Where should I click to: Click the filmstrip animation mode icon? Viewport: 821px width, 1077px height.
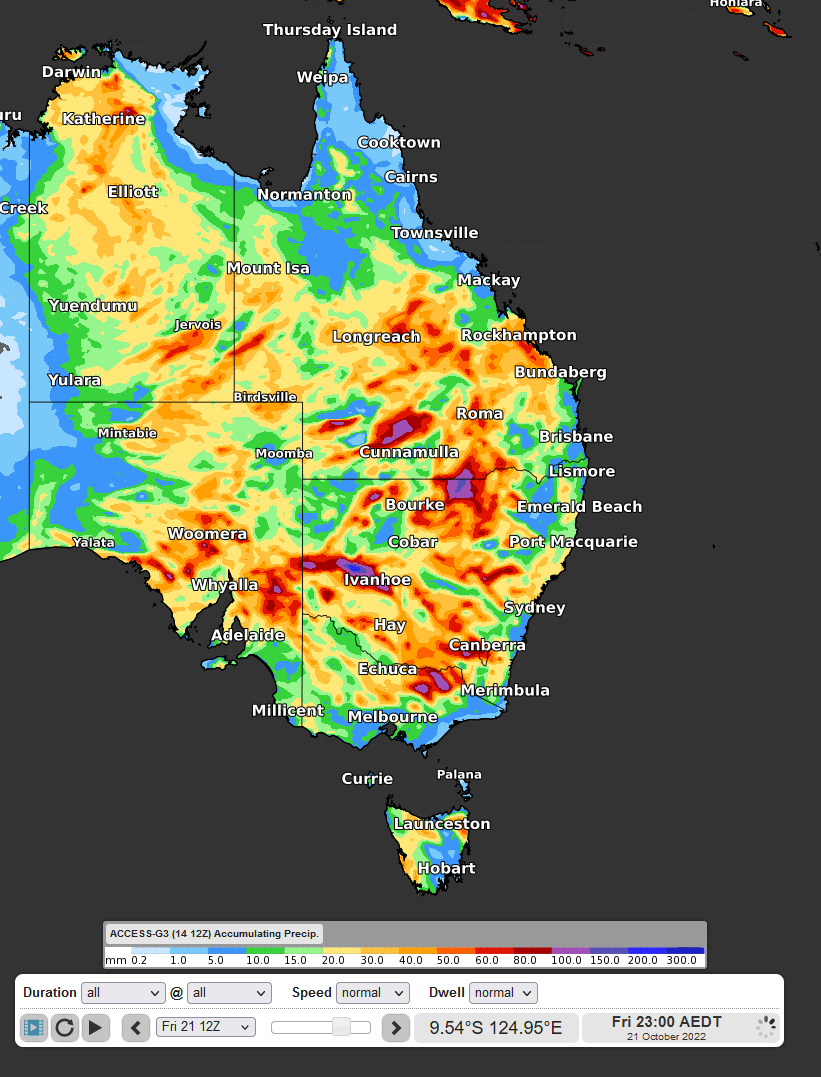point(33,1028)
